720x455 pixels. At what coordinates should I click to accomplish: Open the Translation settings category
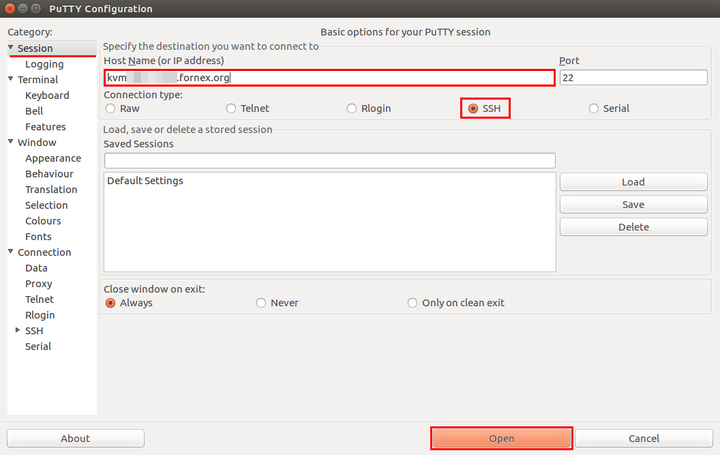pos(51,190)
